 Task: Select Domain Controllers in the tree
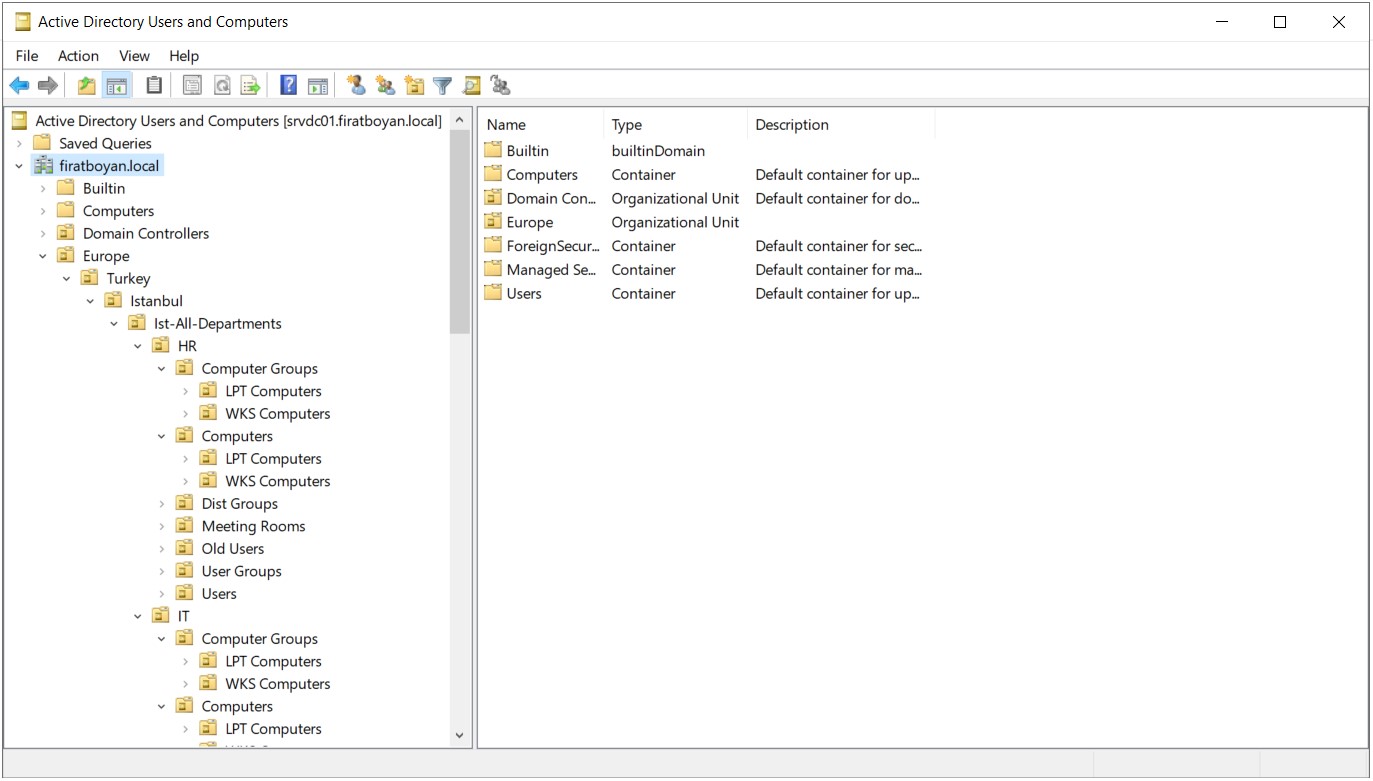(x=146, y=233)
